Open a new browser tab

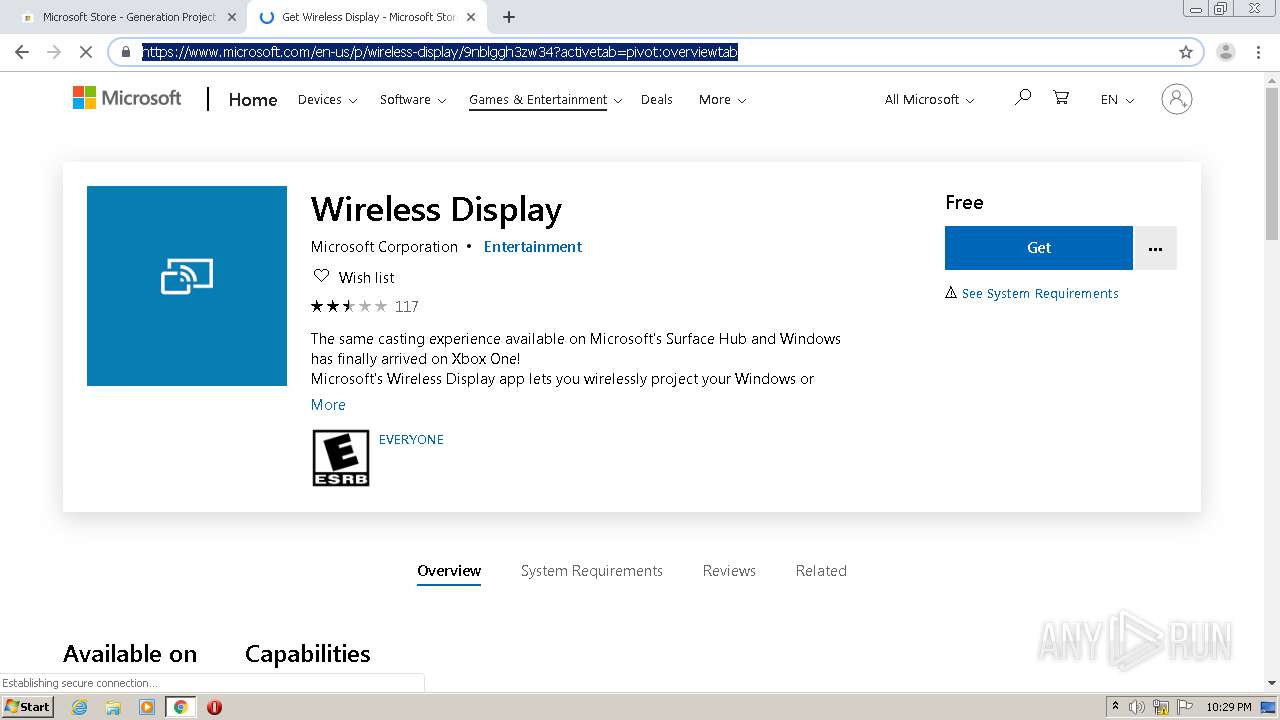coord(509,17)
